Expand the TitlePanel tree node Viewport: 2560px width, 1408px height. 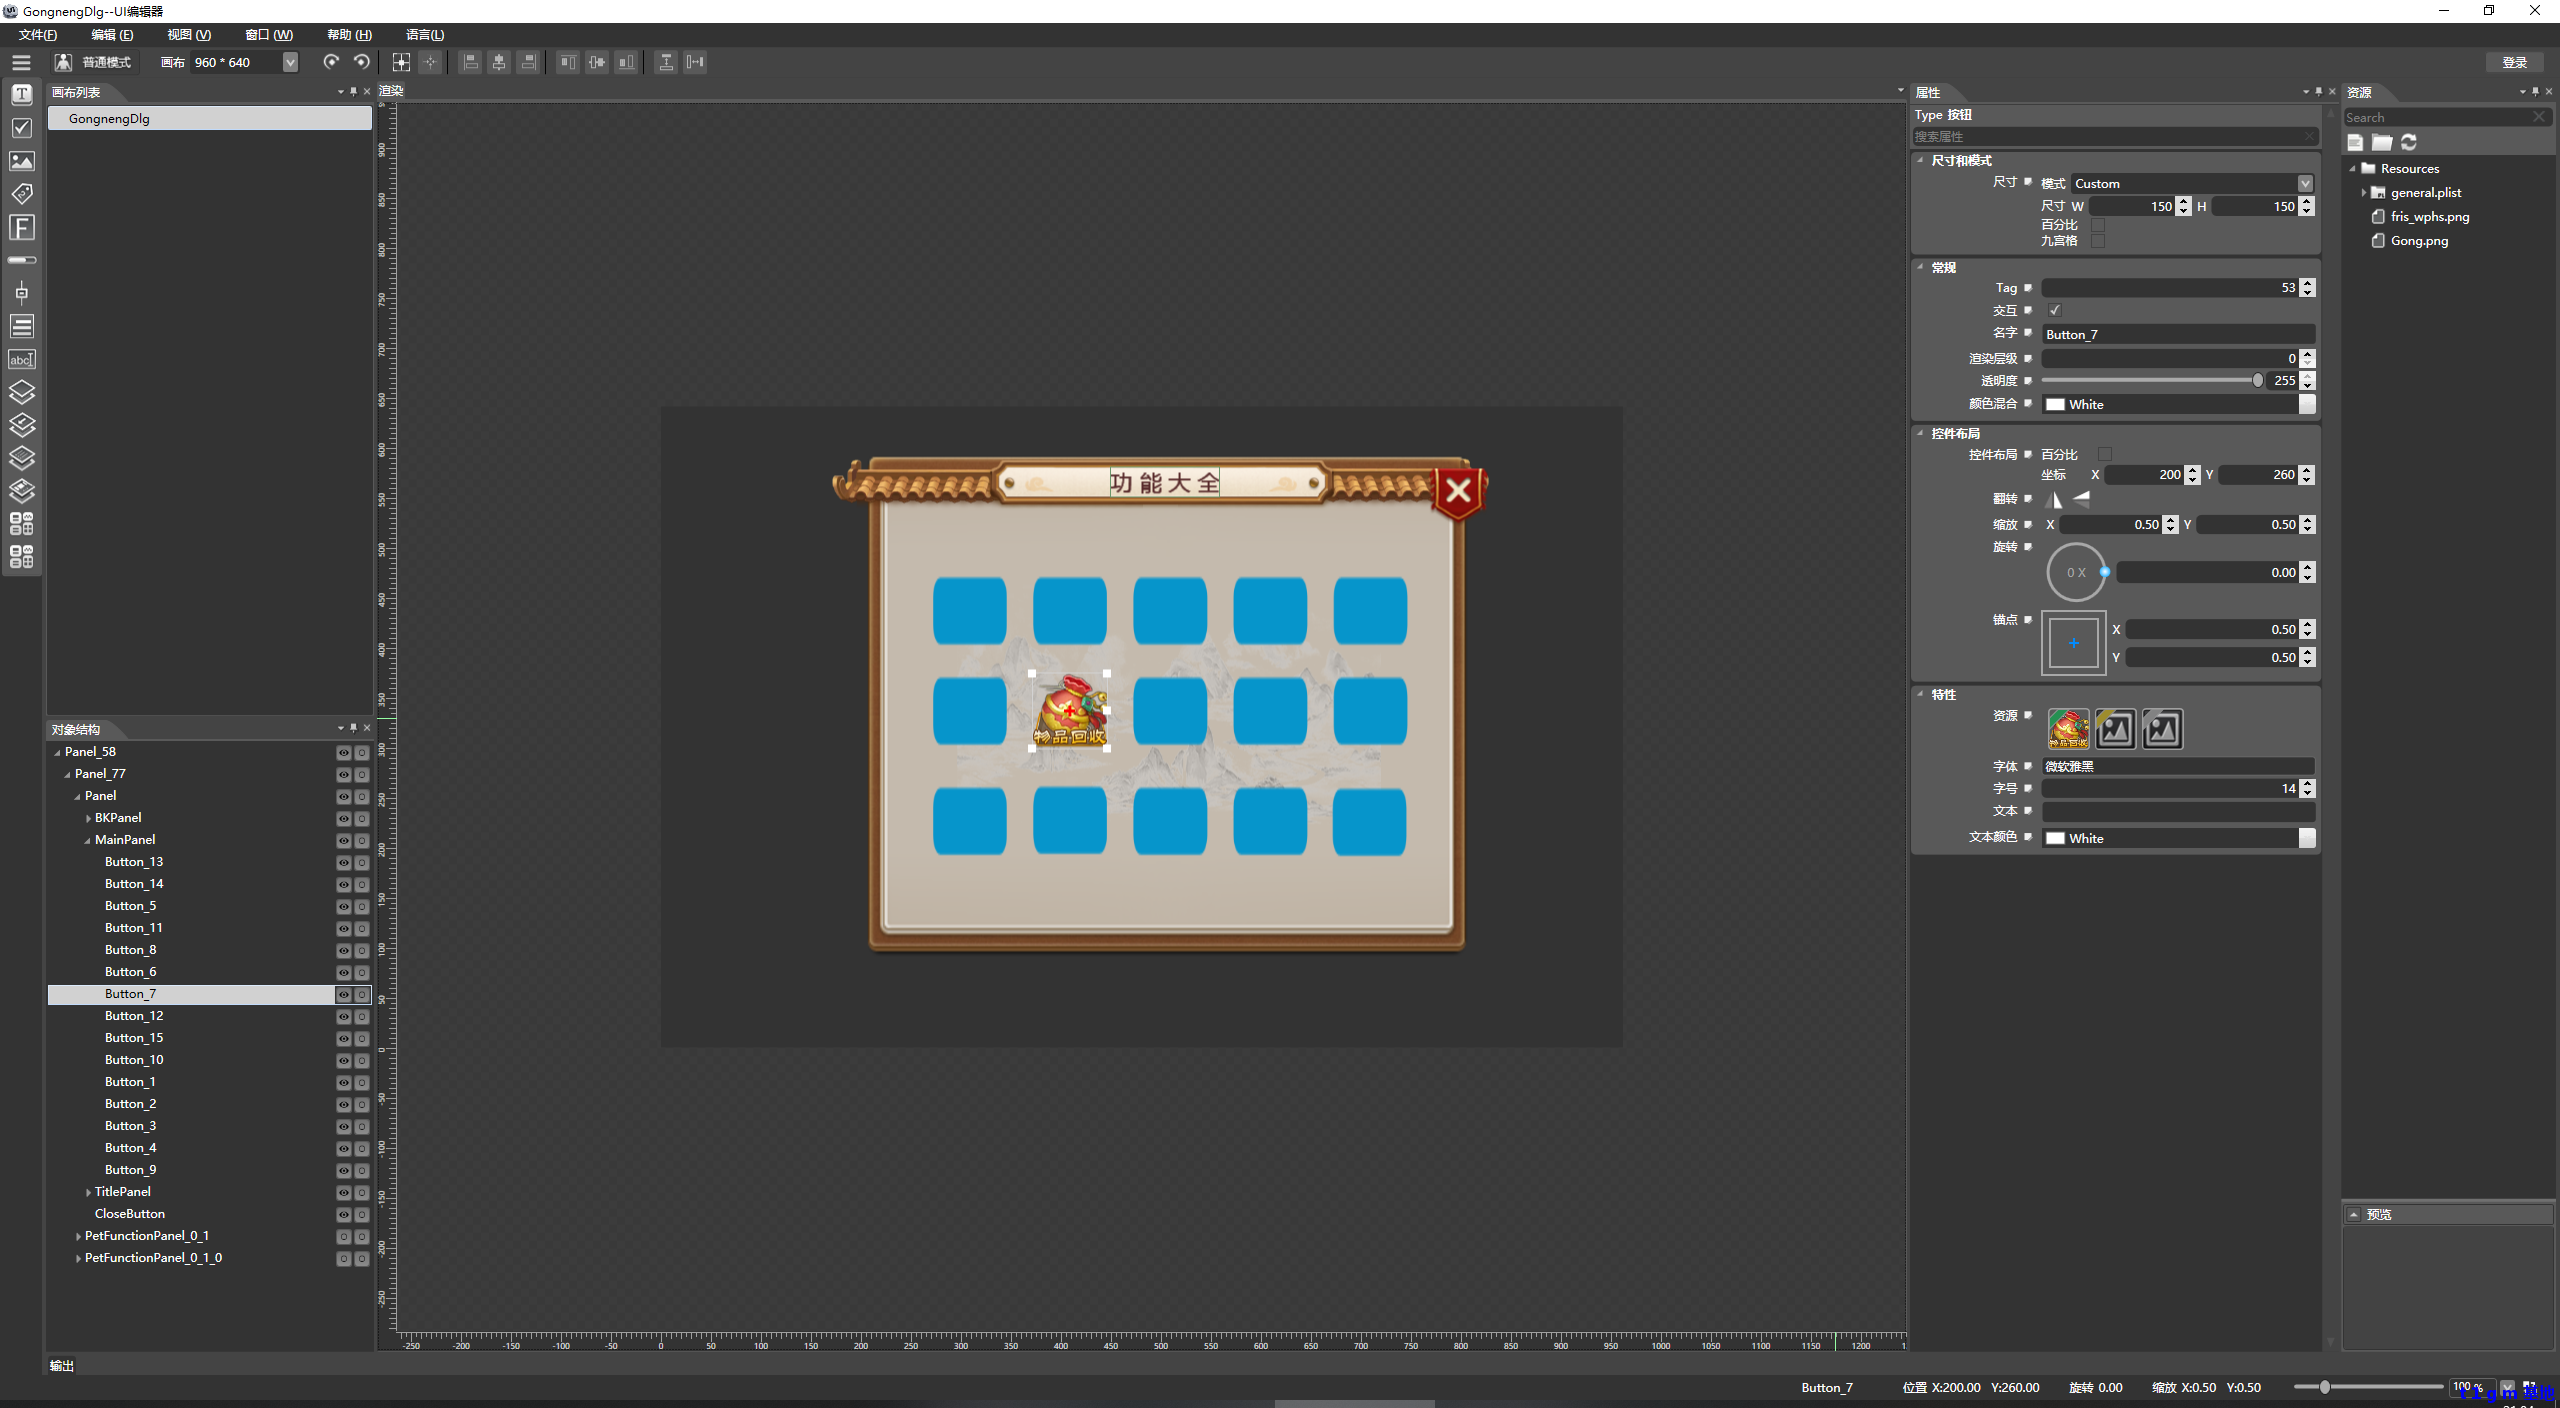88,1192
